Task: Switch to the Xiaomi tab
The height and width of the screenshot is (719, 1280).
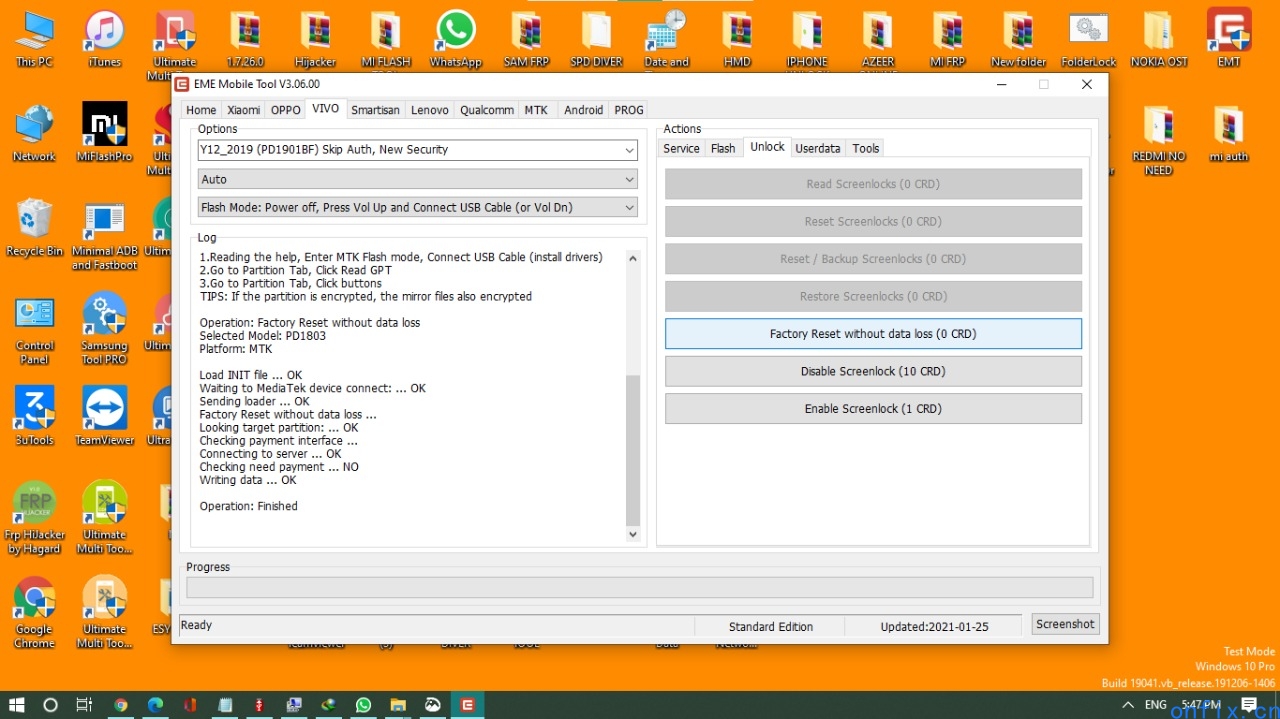Action: click(243, 110)
